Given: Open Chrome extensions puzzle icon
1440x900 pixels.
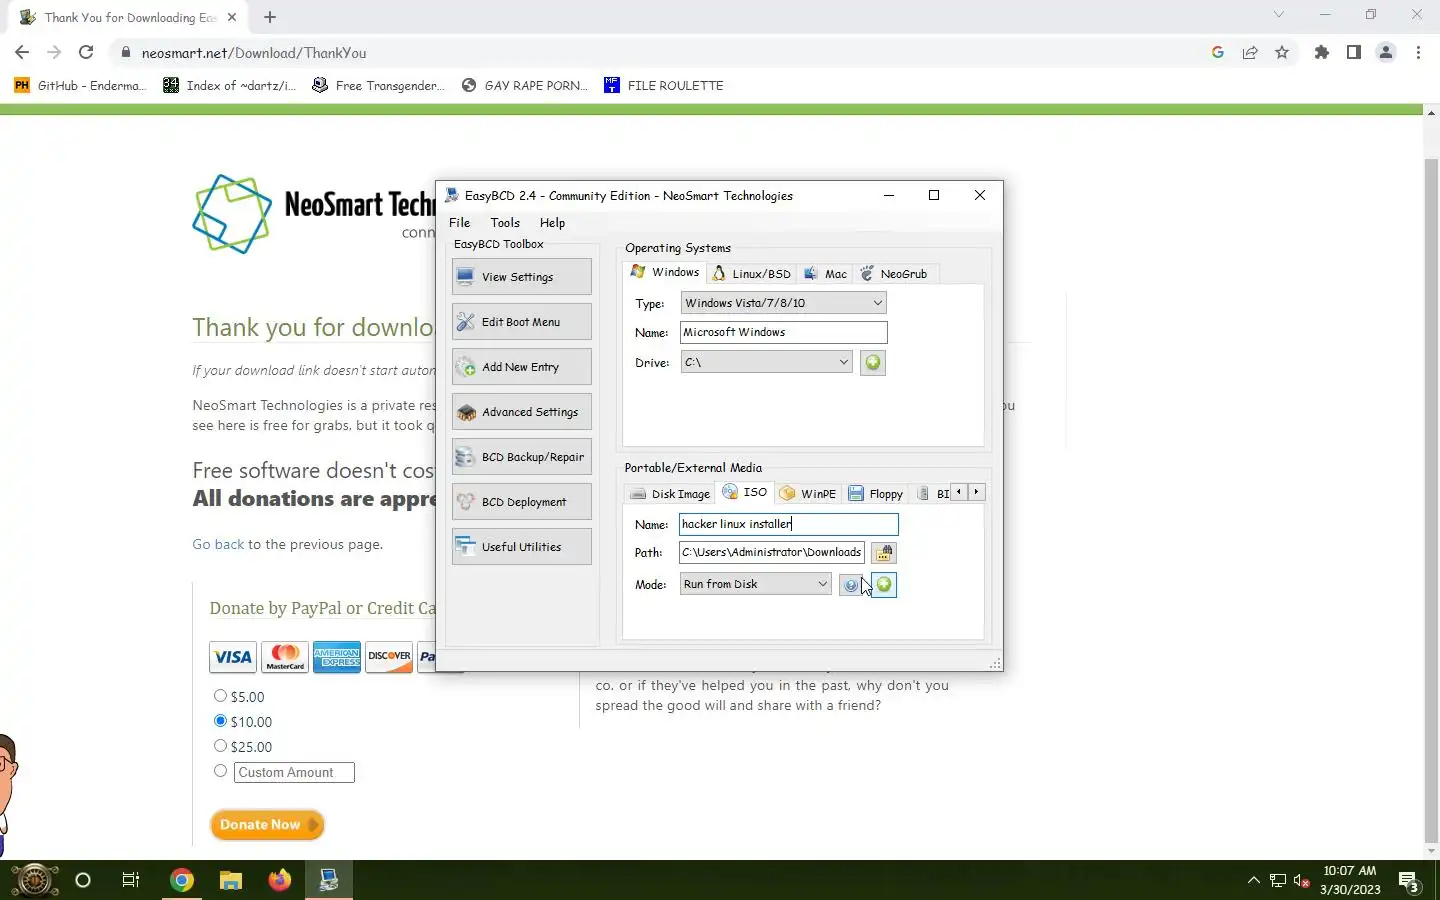Looking at the screenshot, I should 1322,53.
